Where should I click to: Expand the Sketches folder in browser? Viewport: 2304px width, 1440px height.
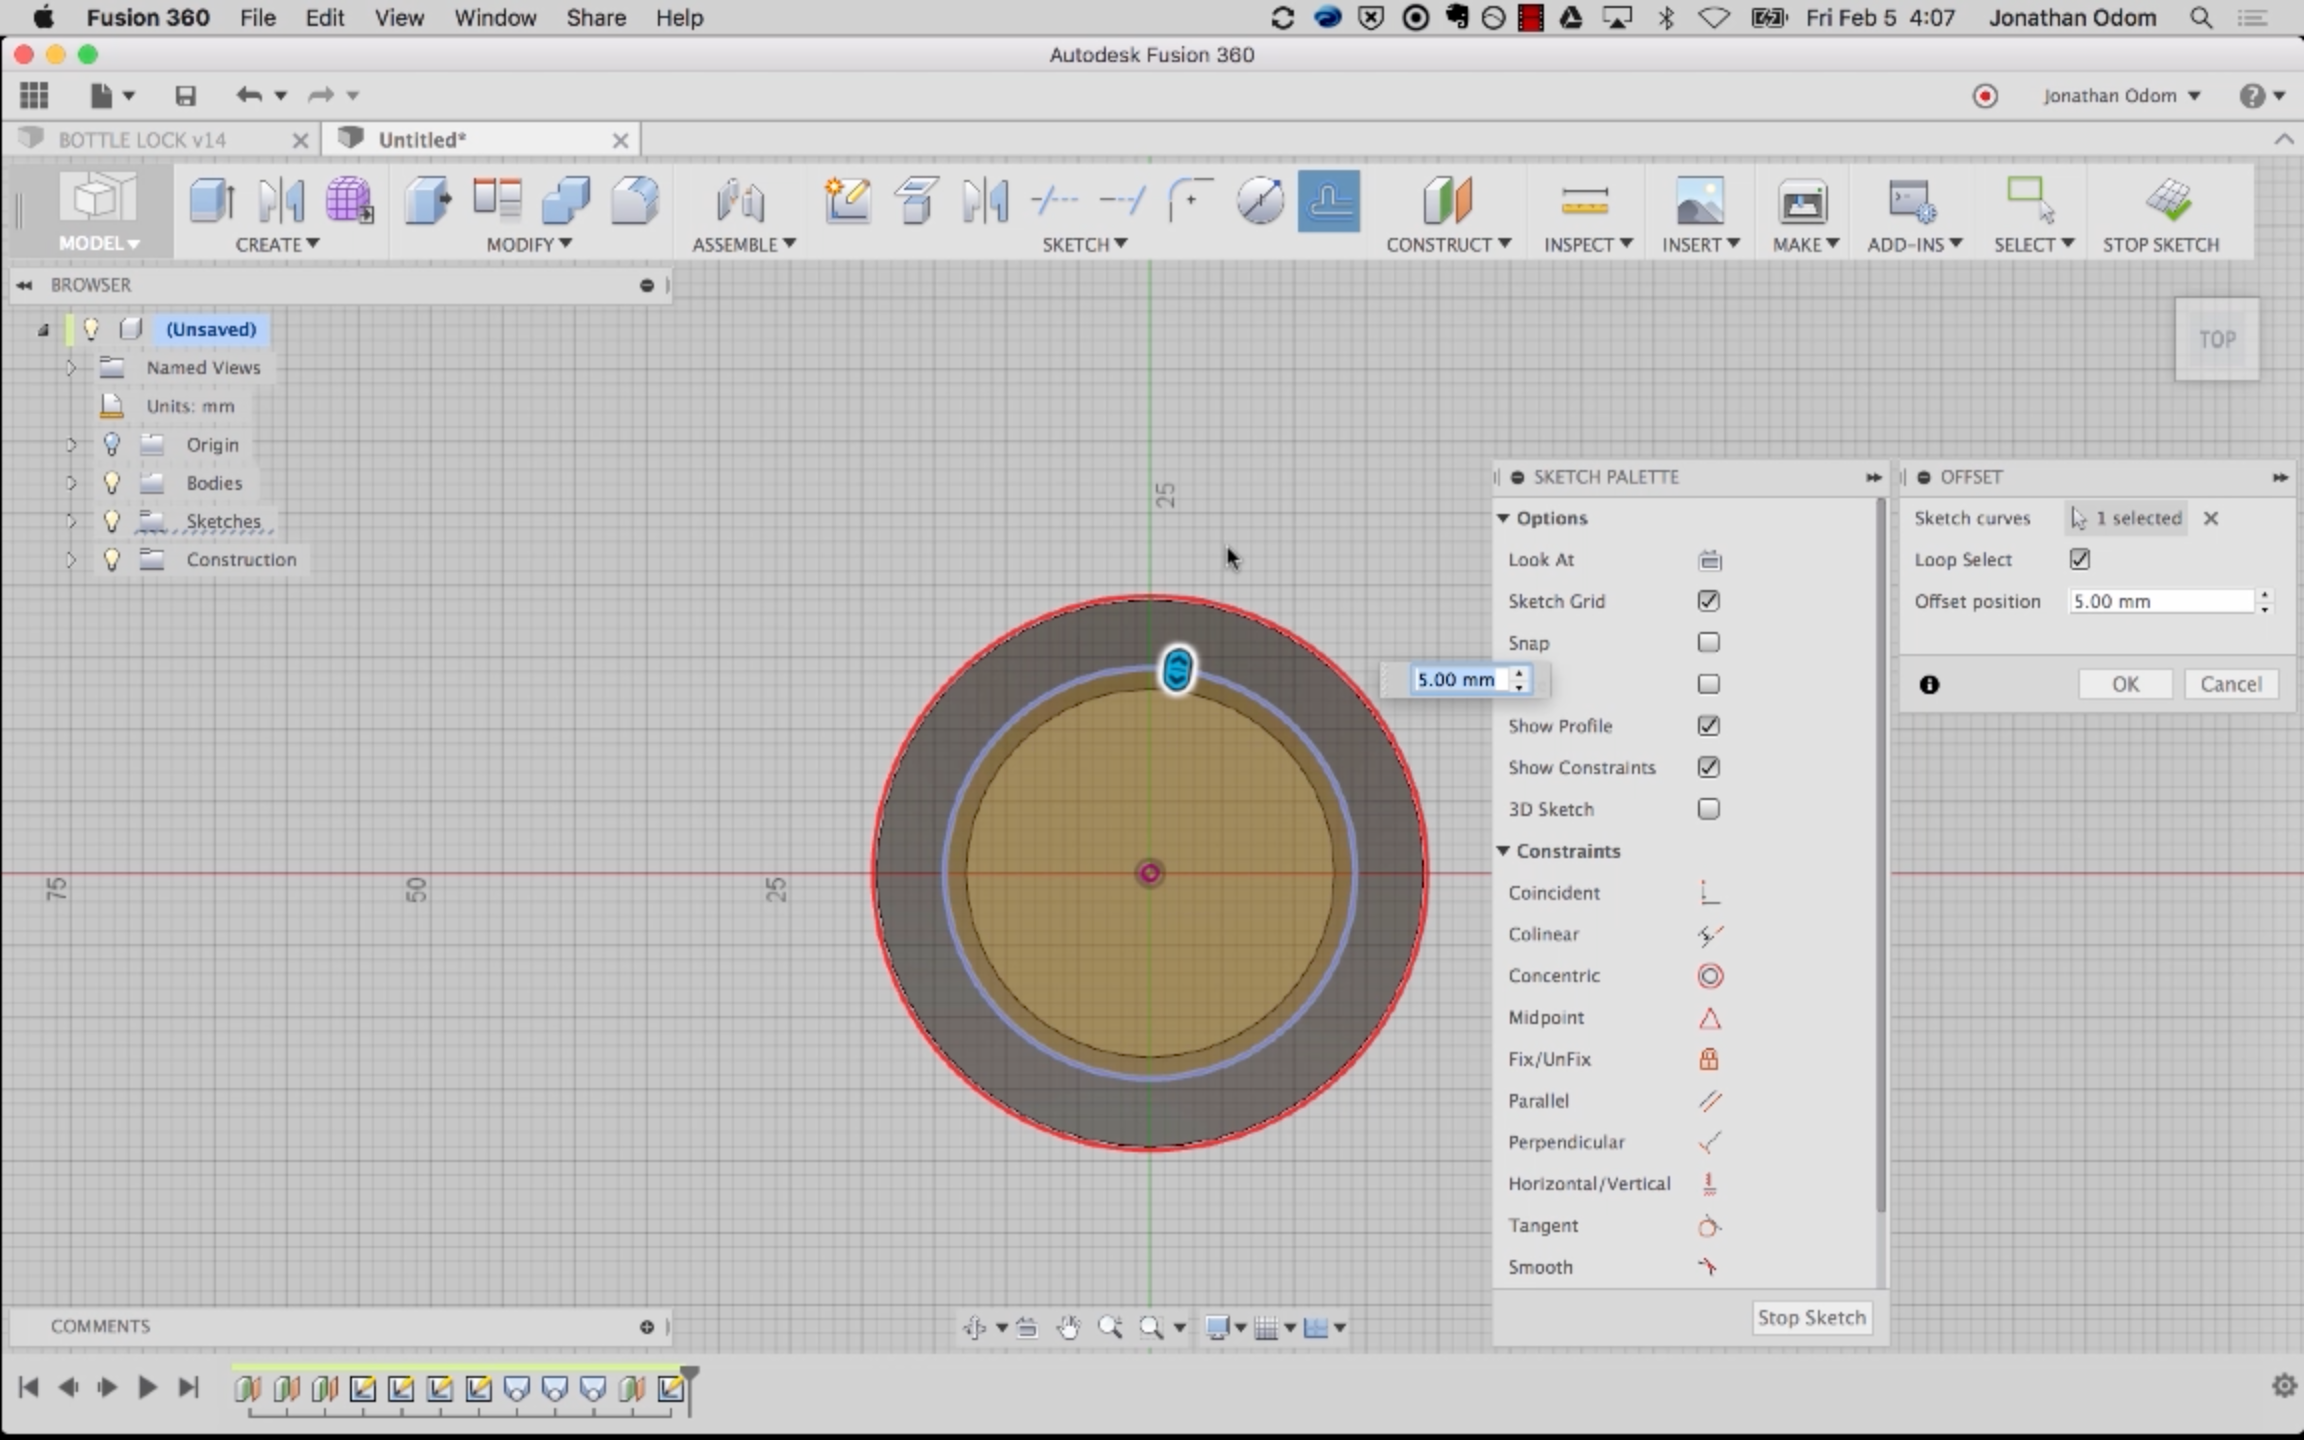71,521
